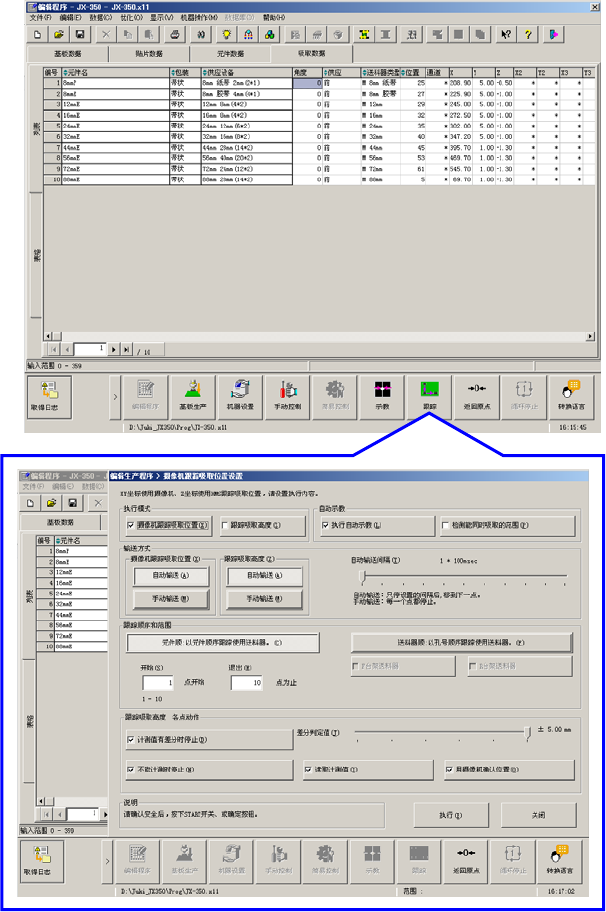Open 手动控制 in upper window bottom bar
Screen dimensions: 606x912
(287, 397)
